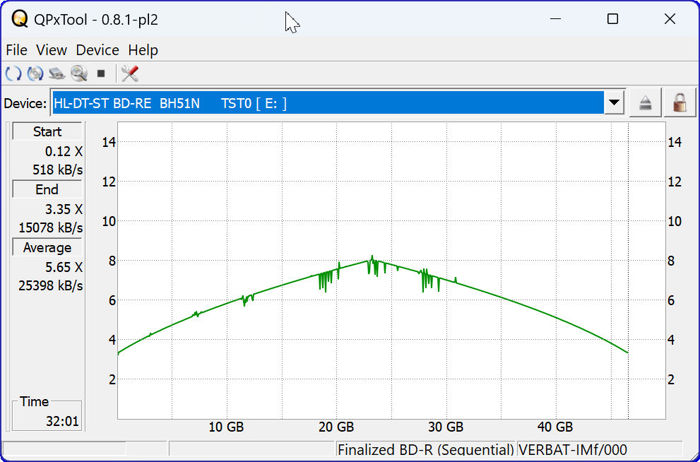The width and height of the screenshot is (700, 462).
Task: Open the Help menu
Action: pyautogui.click(x=143, y=50)
